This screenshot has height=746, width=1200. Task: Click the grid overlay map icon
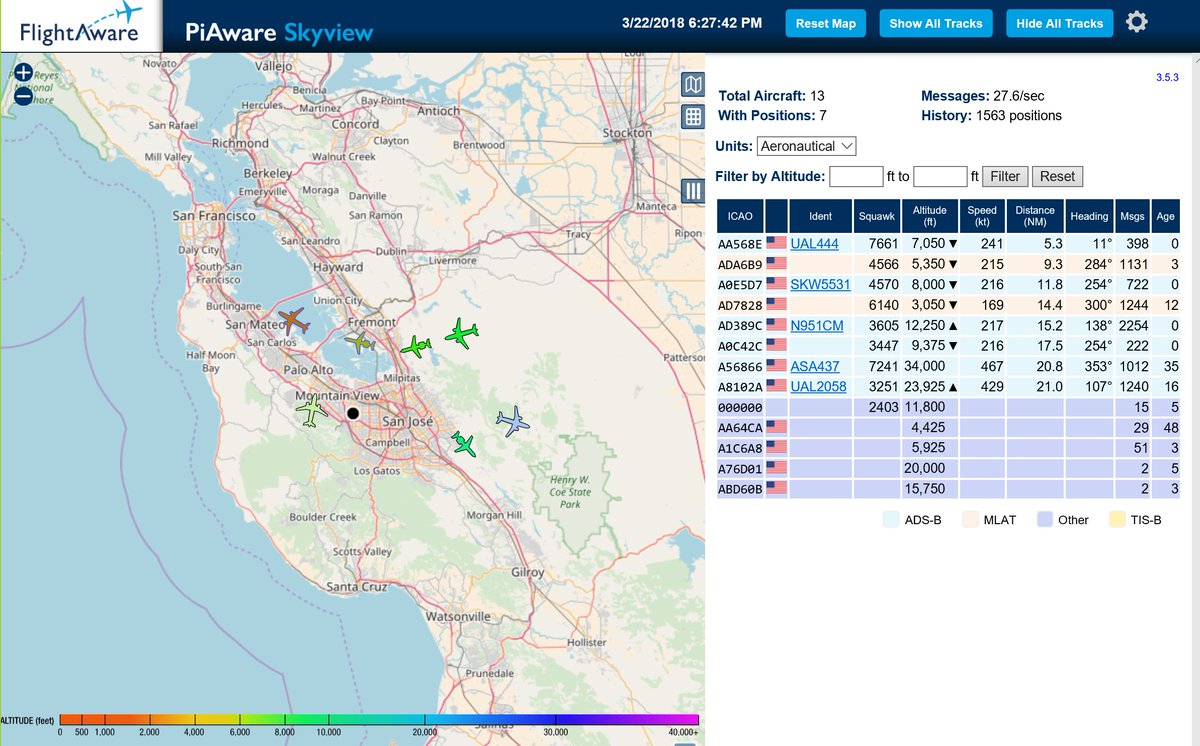tap(692, 117)
